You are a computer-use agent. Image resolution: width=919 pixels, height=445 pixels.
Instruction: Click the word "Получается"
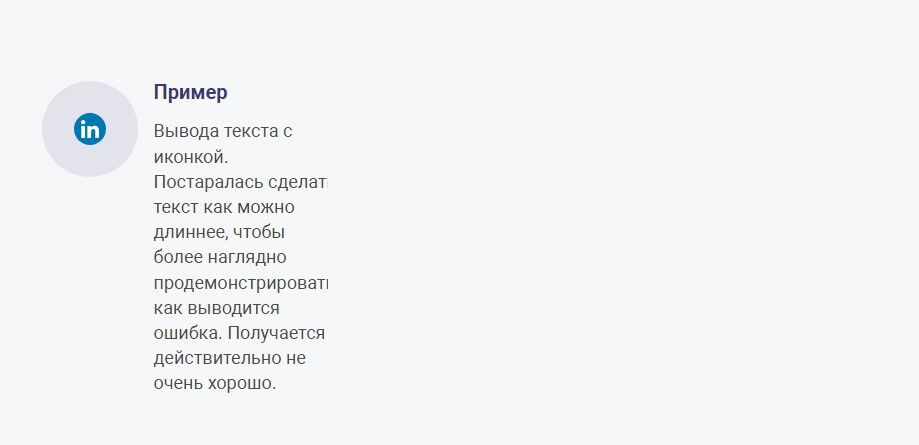(x=276, y=334)
